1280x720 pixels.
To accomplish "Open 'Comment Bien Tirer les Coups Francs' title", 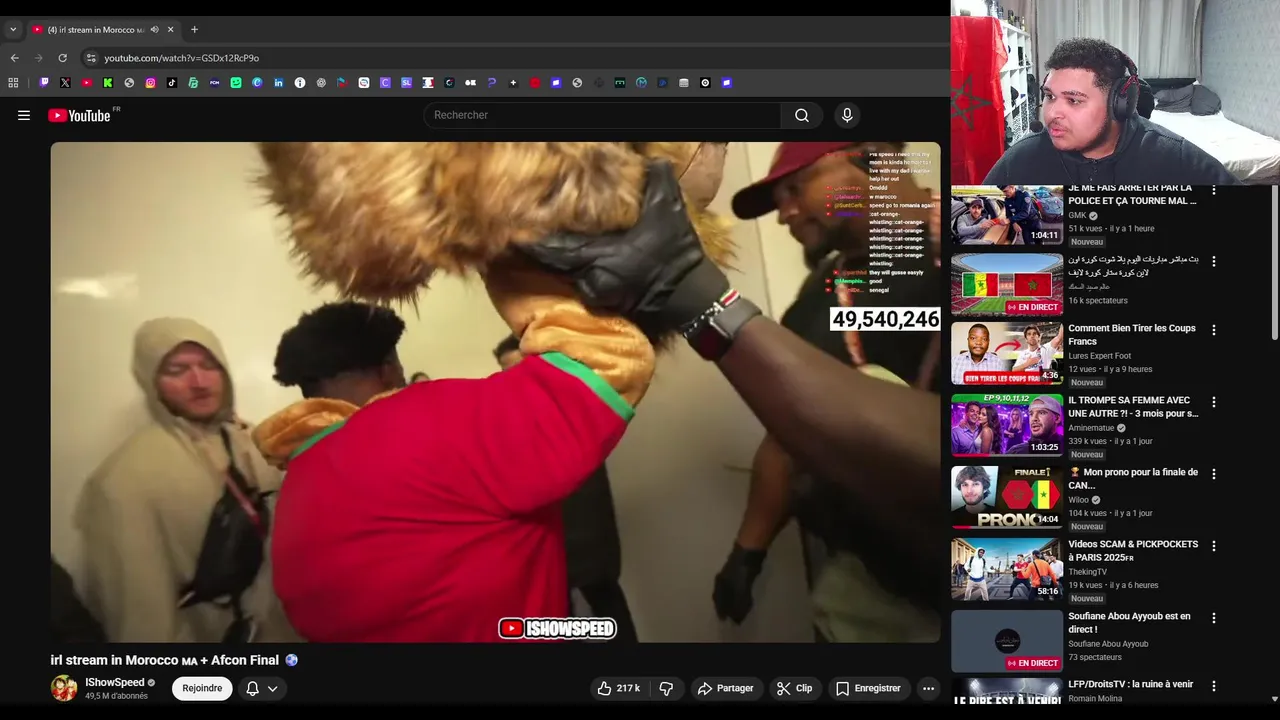I will tap(1132, 335).
